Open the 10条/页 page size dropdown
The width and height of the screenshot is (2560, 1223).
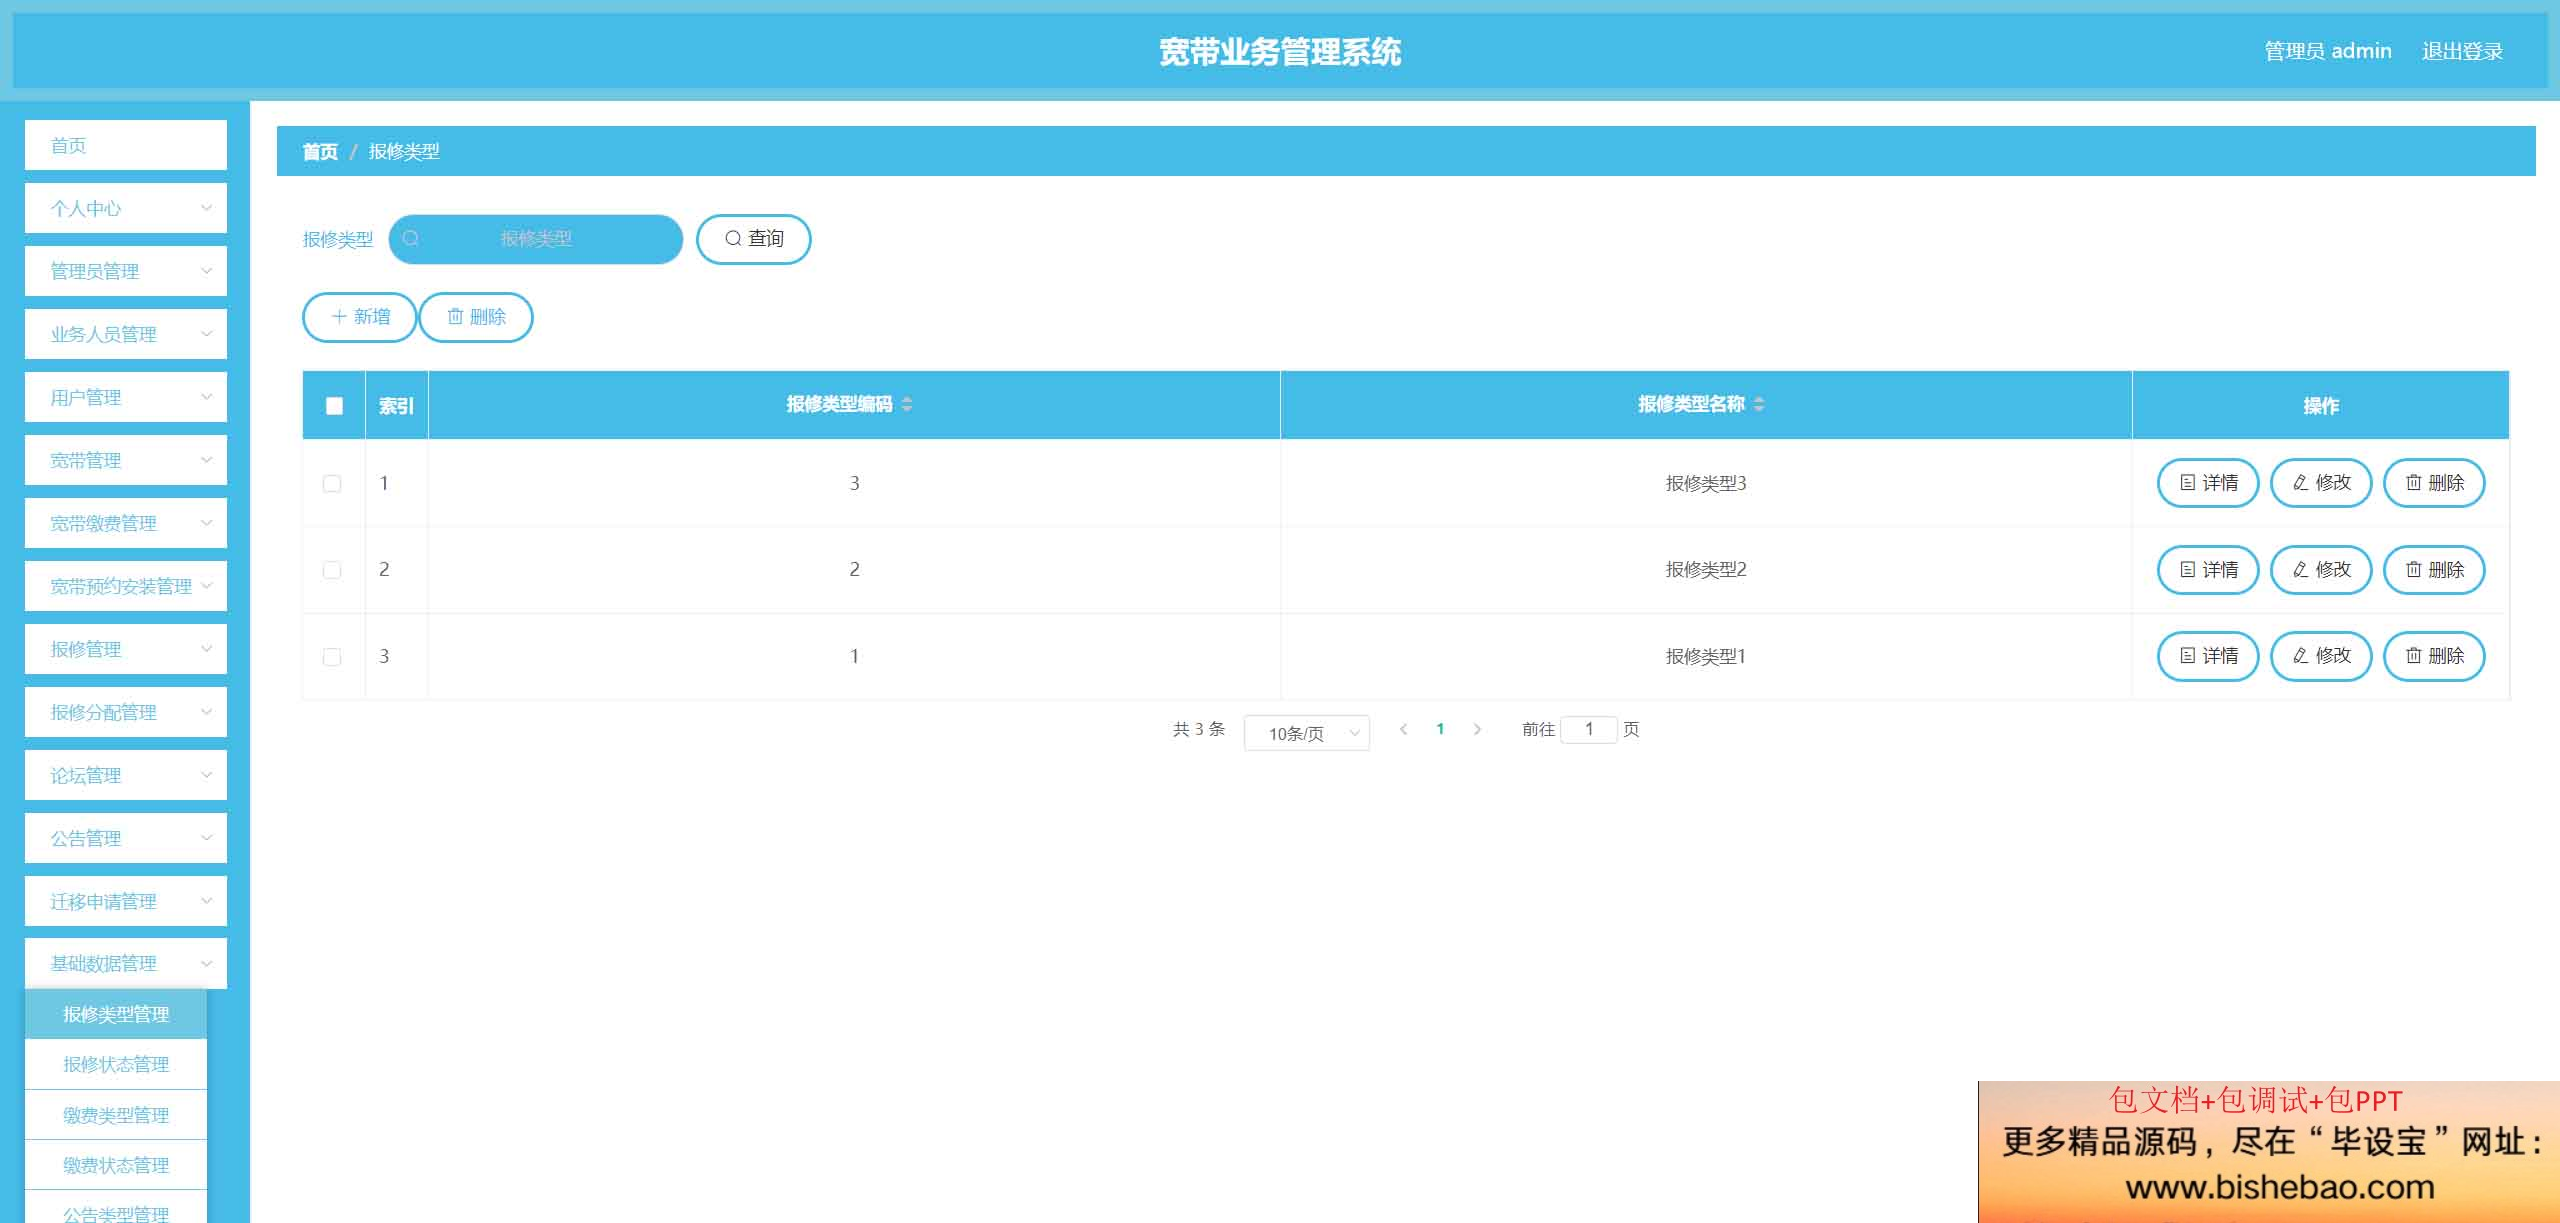[x=1306, y=733]
